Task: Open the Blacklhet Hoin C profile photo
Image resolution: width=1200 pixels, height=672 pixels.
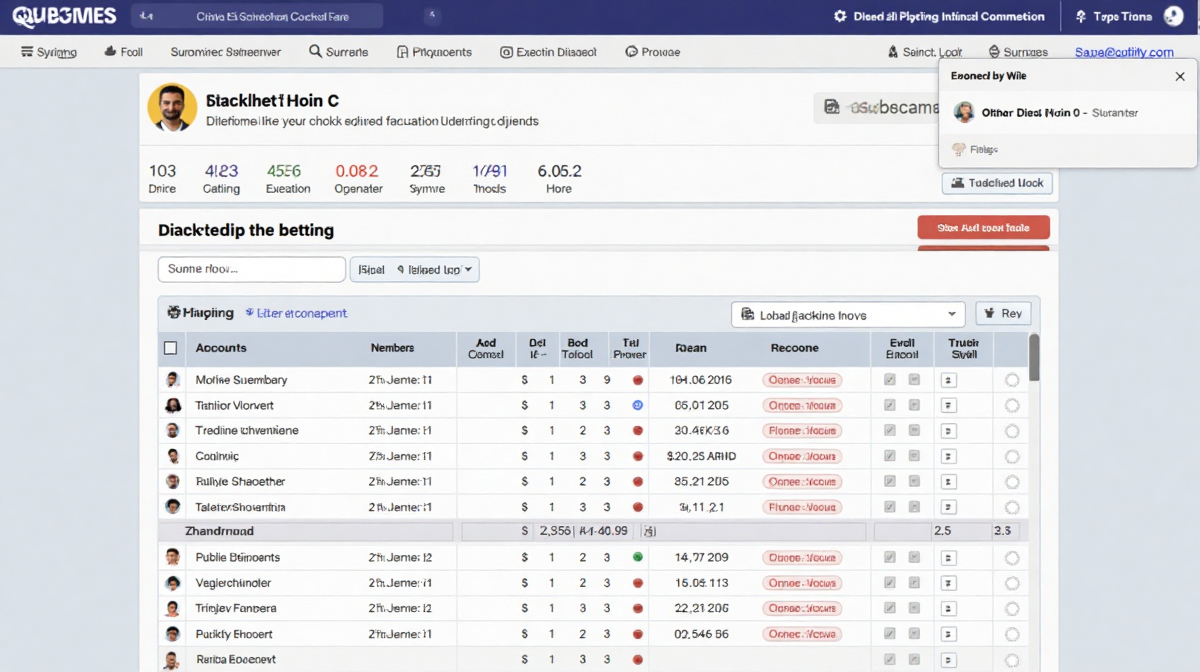Action: [x=172, y=107]
